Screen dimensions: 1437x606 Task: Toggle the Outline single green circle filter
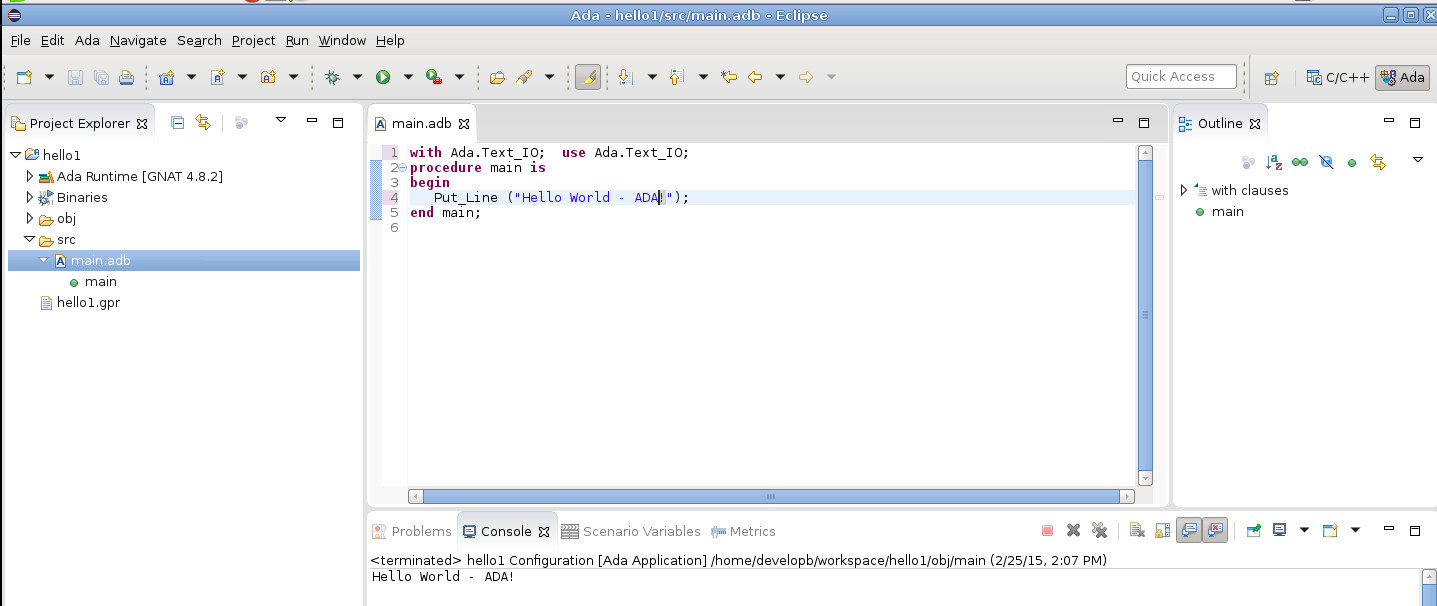(1352, 161)
